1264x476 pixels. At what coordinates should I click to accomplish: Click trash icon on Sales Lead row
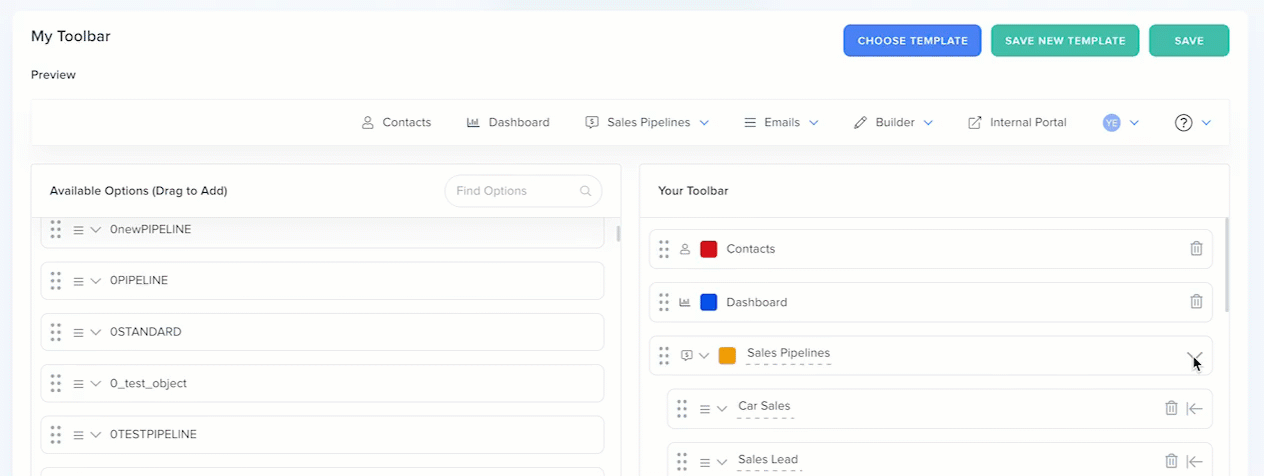click(1171, 461)
